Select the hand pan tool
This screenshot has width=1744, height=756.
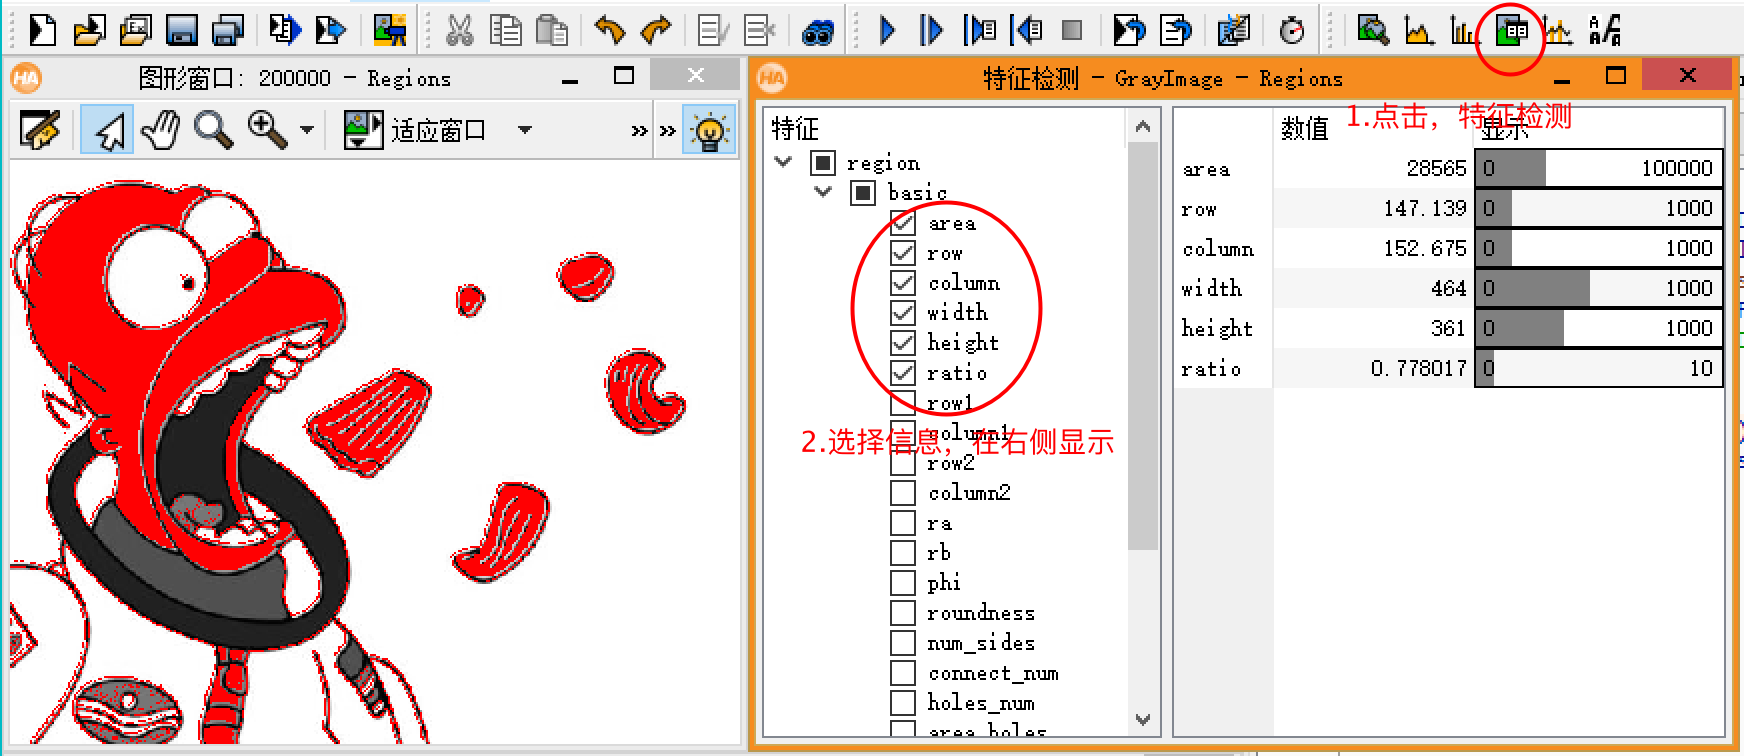pyautogui.click(x=160, y=130)
